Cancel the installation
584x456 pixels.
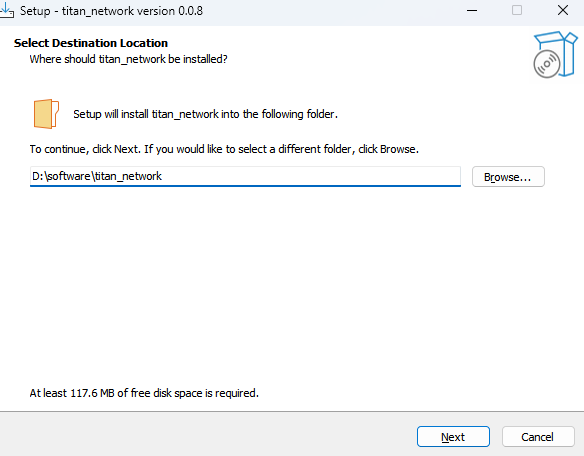[x=538, y=437]
